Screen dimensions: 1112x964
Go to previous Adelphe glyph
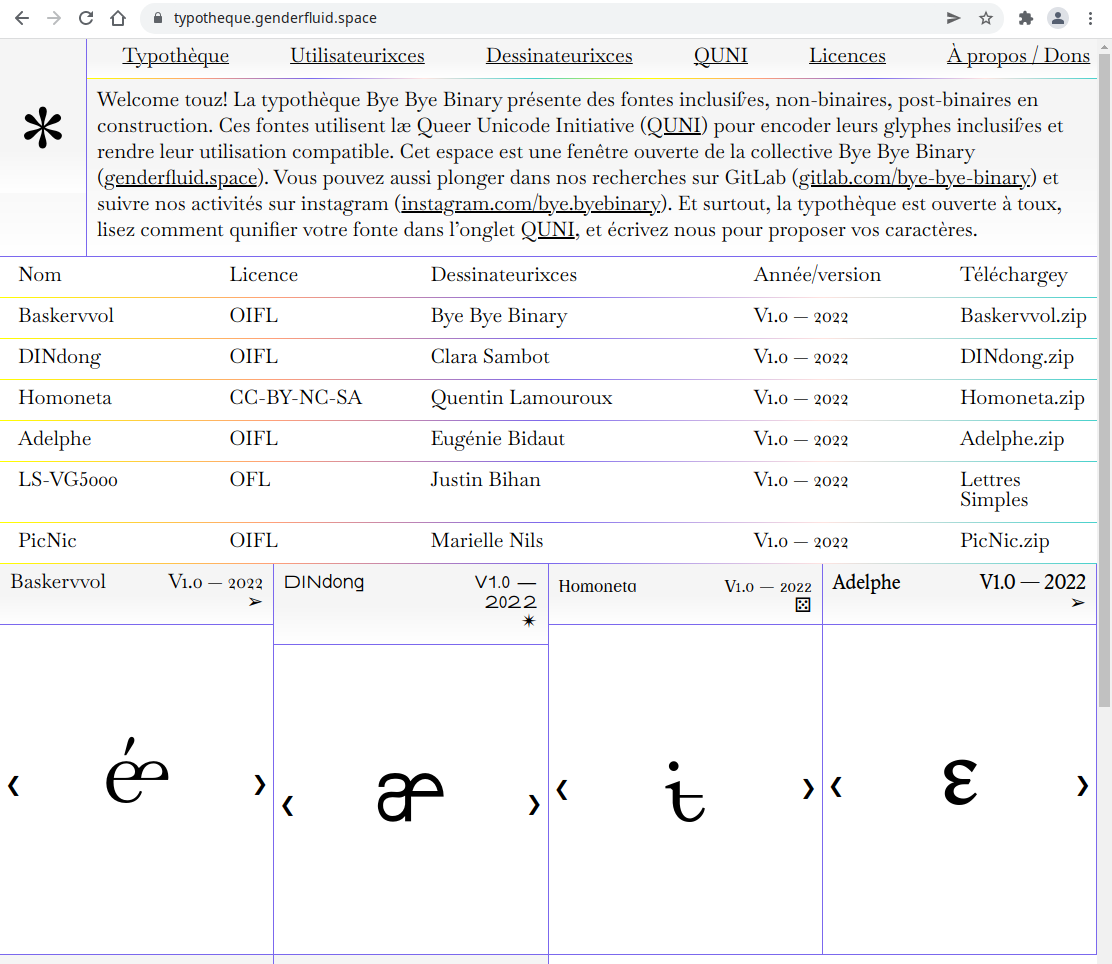pyautogui.click(x=836, y=787)
